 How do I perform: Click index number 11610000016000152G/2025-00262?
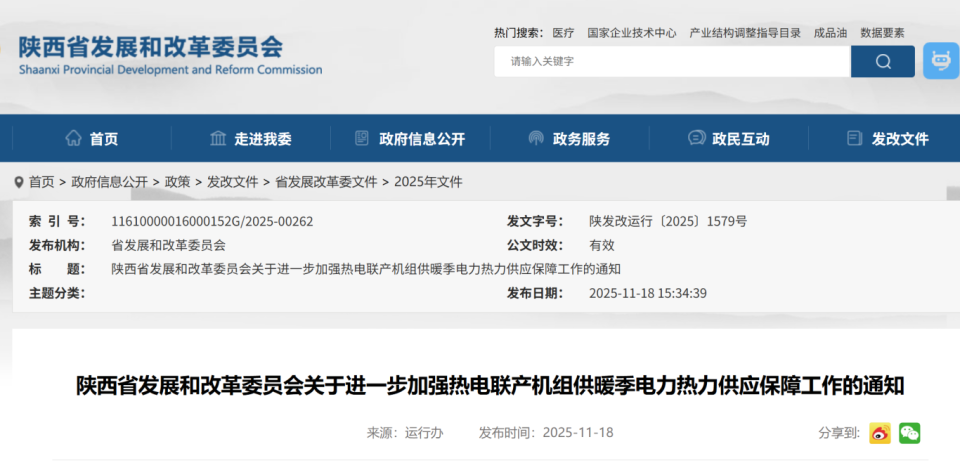click(212, 222)
